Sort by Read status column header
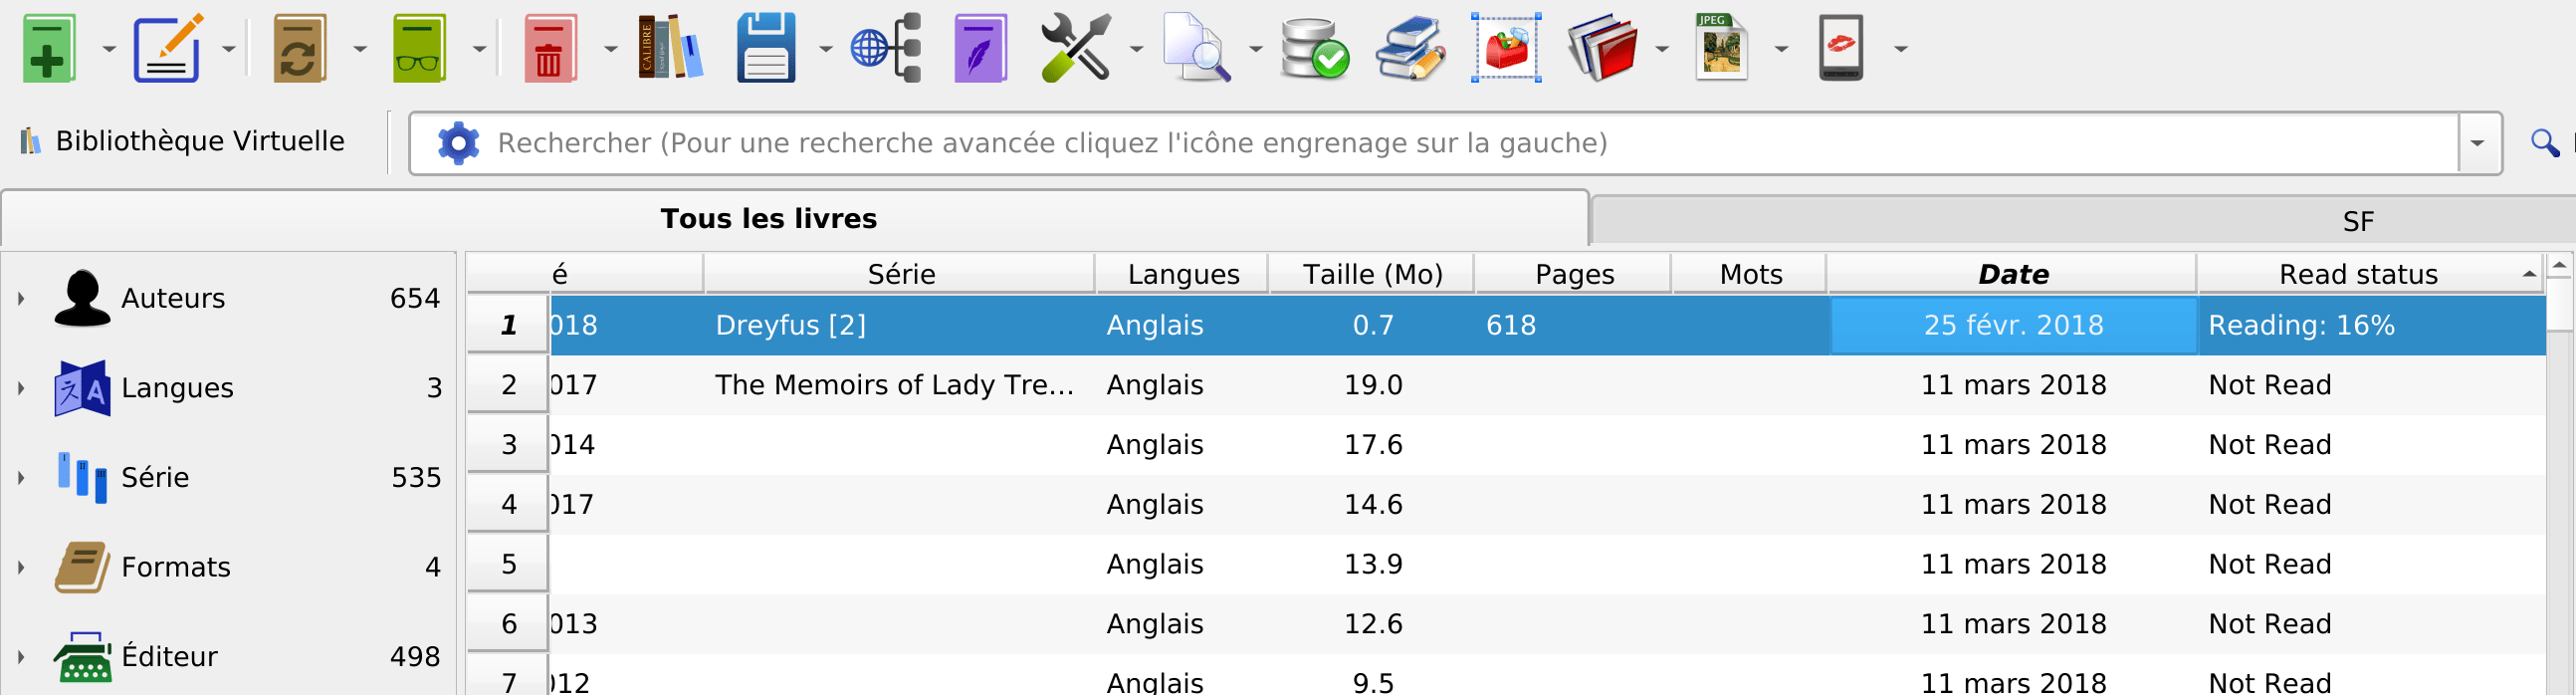The image size is (2576, 695). coord(2371,274)
